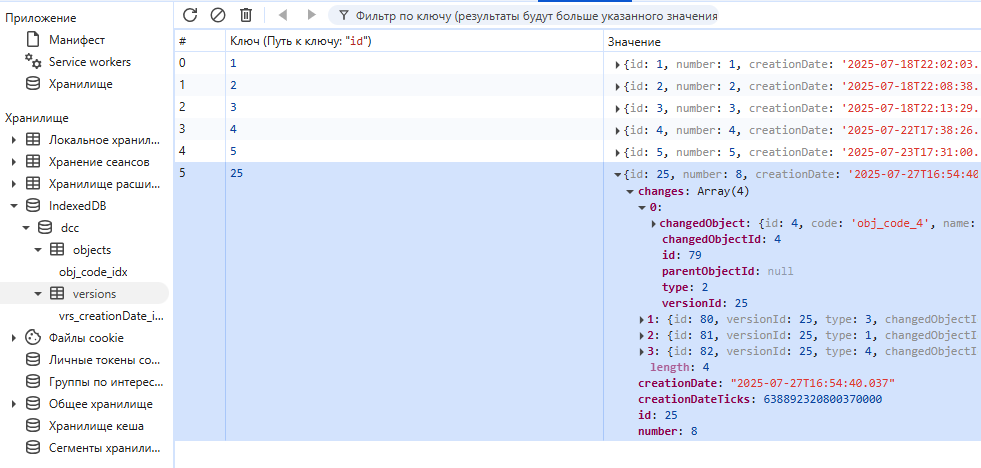
Task: Go to previous page arrow
Action: [x=283, y=14]
